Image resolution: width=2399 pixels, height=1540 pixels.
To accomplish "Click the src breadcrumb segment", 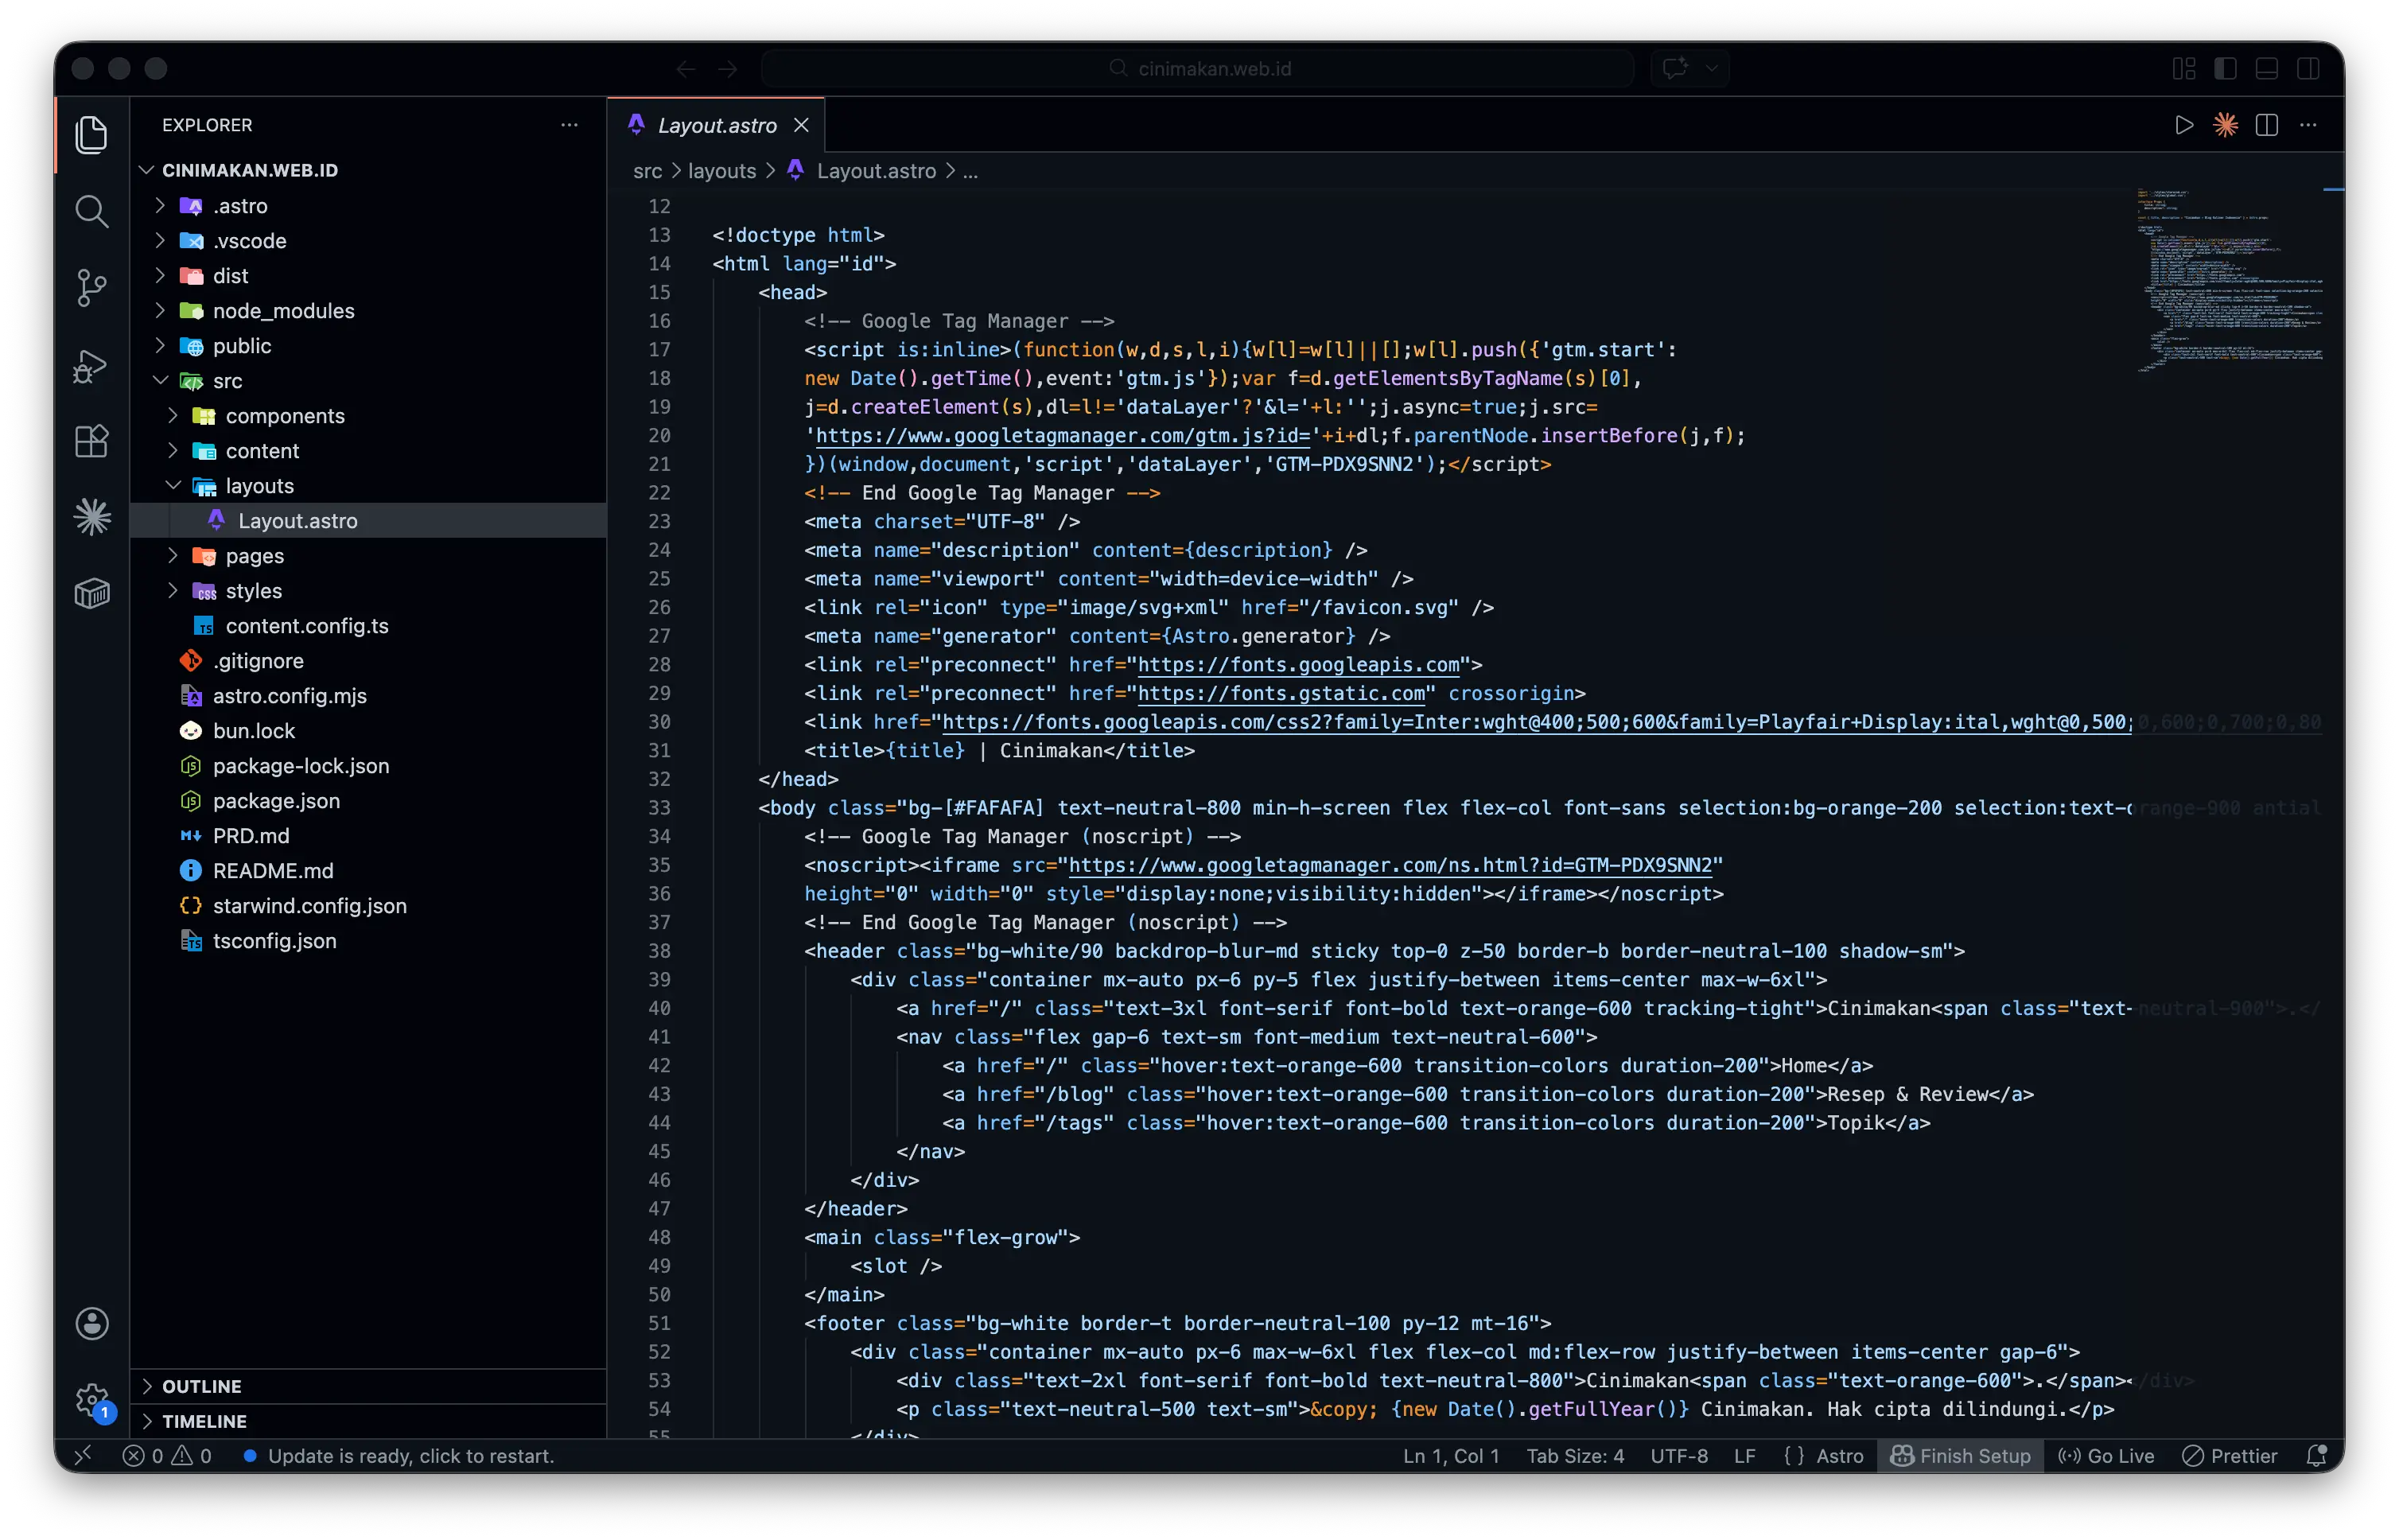I will [x=647, y=171].
